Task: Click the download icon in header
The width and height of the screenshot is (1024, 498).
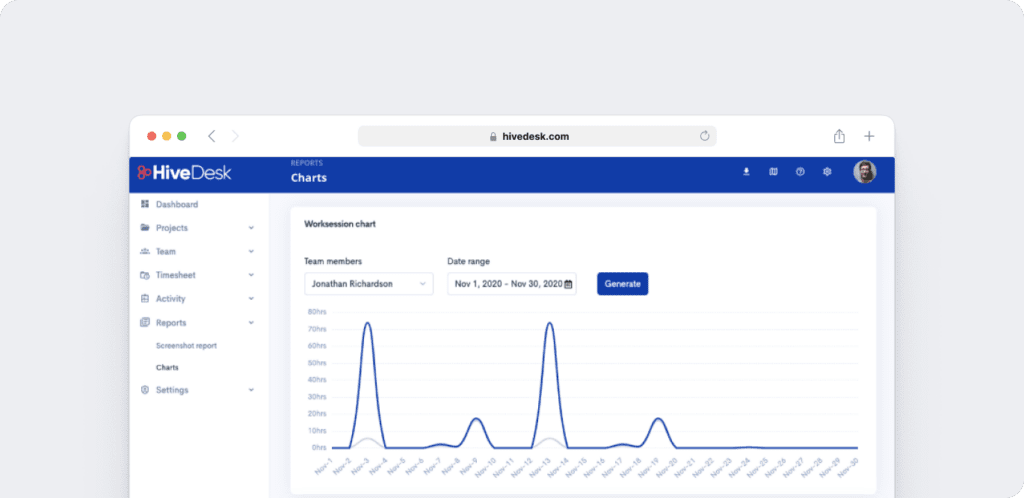Action: coord(746,172)
